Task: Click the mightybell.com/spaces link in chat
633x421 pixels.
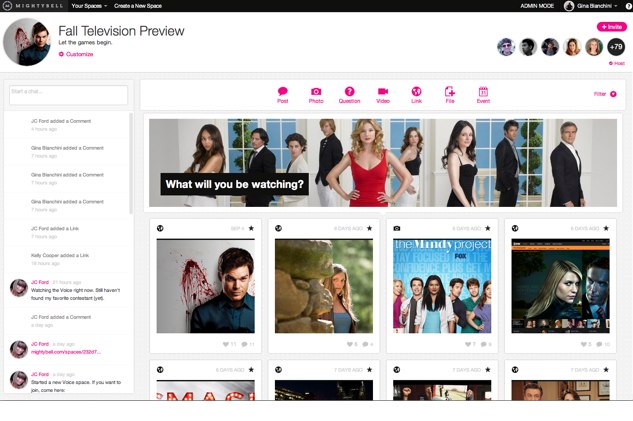Action: pyautogui.click(x=66, y=352)
